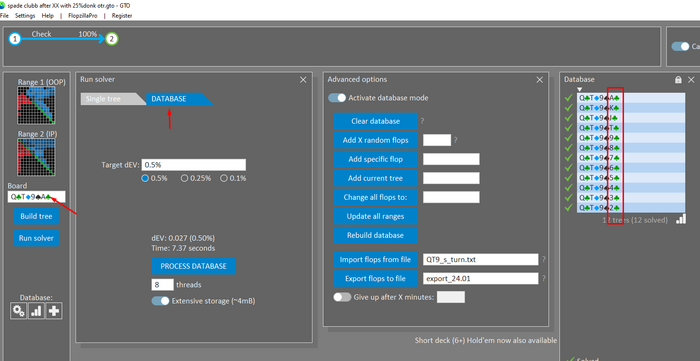Click the Add specific flop button

(375, 159)
